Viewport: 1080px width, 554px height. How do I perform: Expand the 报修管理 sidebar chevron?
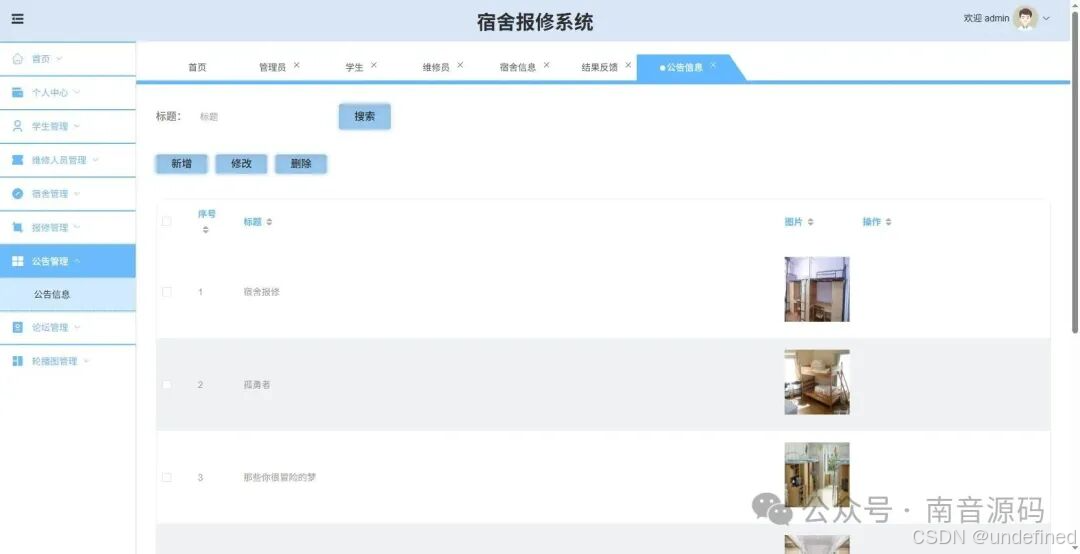[x=76, y=227]
